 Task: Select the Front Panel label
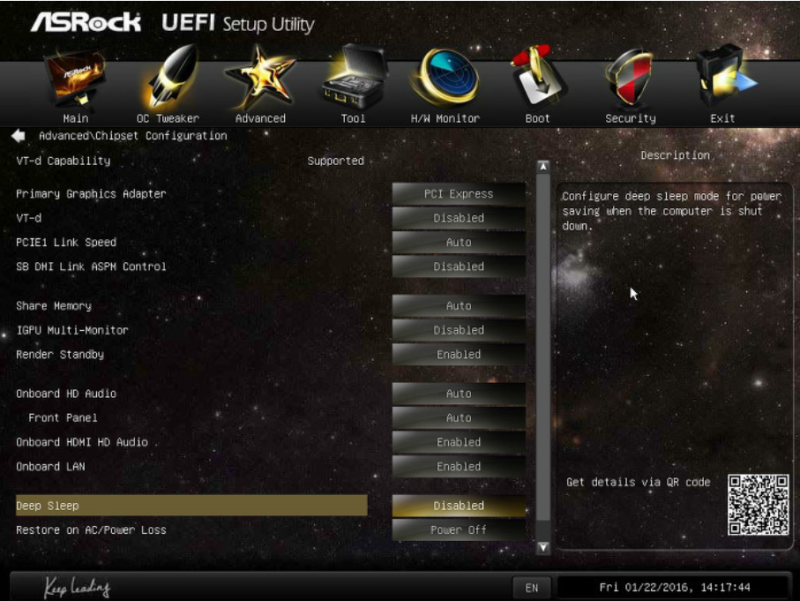[63, 418]
